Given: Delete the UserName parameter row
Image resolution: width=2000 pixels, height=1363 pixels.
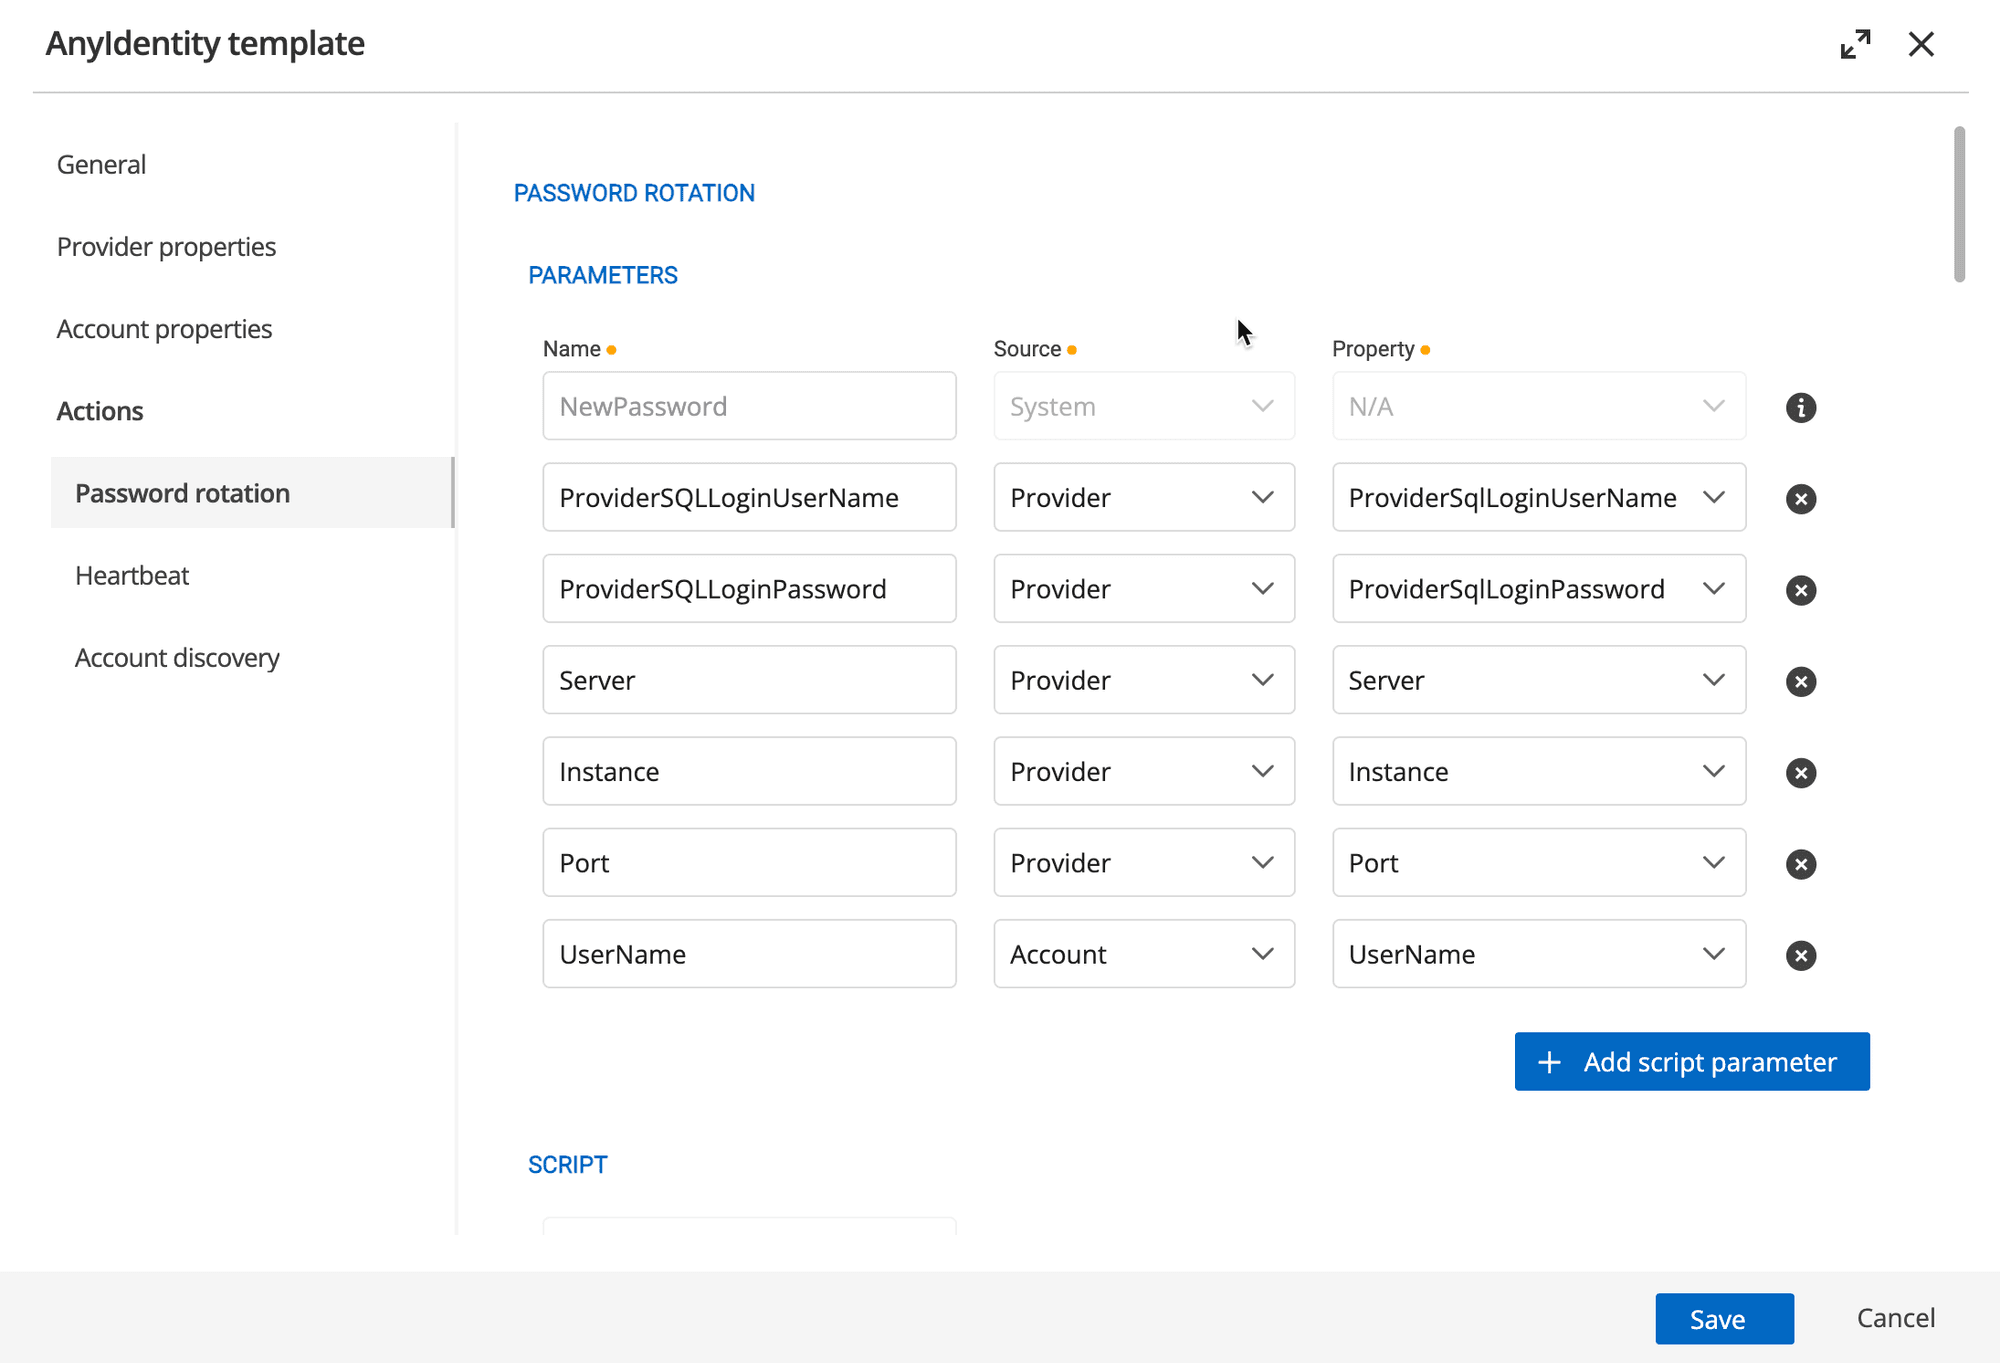Looking at the screenshot, I should click(x=1800, y=955).
